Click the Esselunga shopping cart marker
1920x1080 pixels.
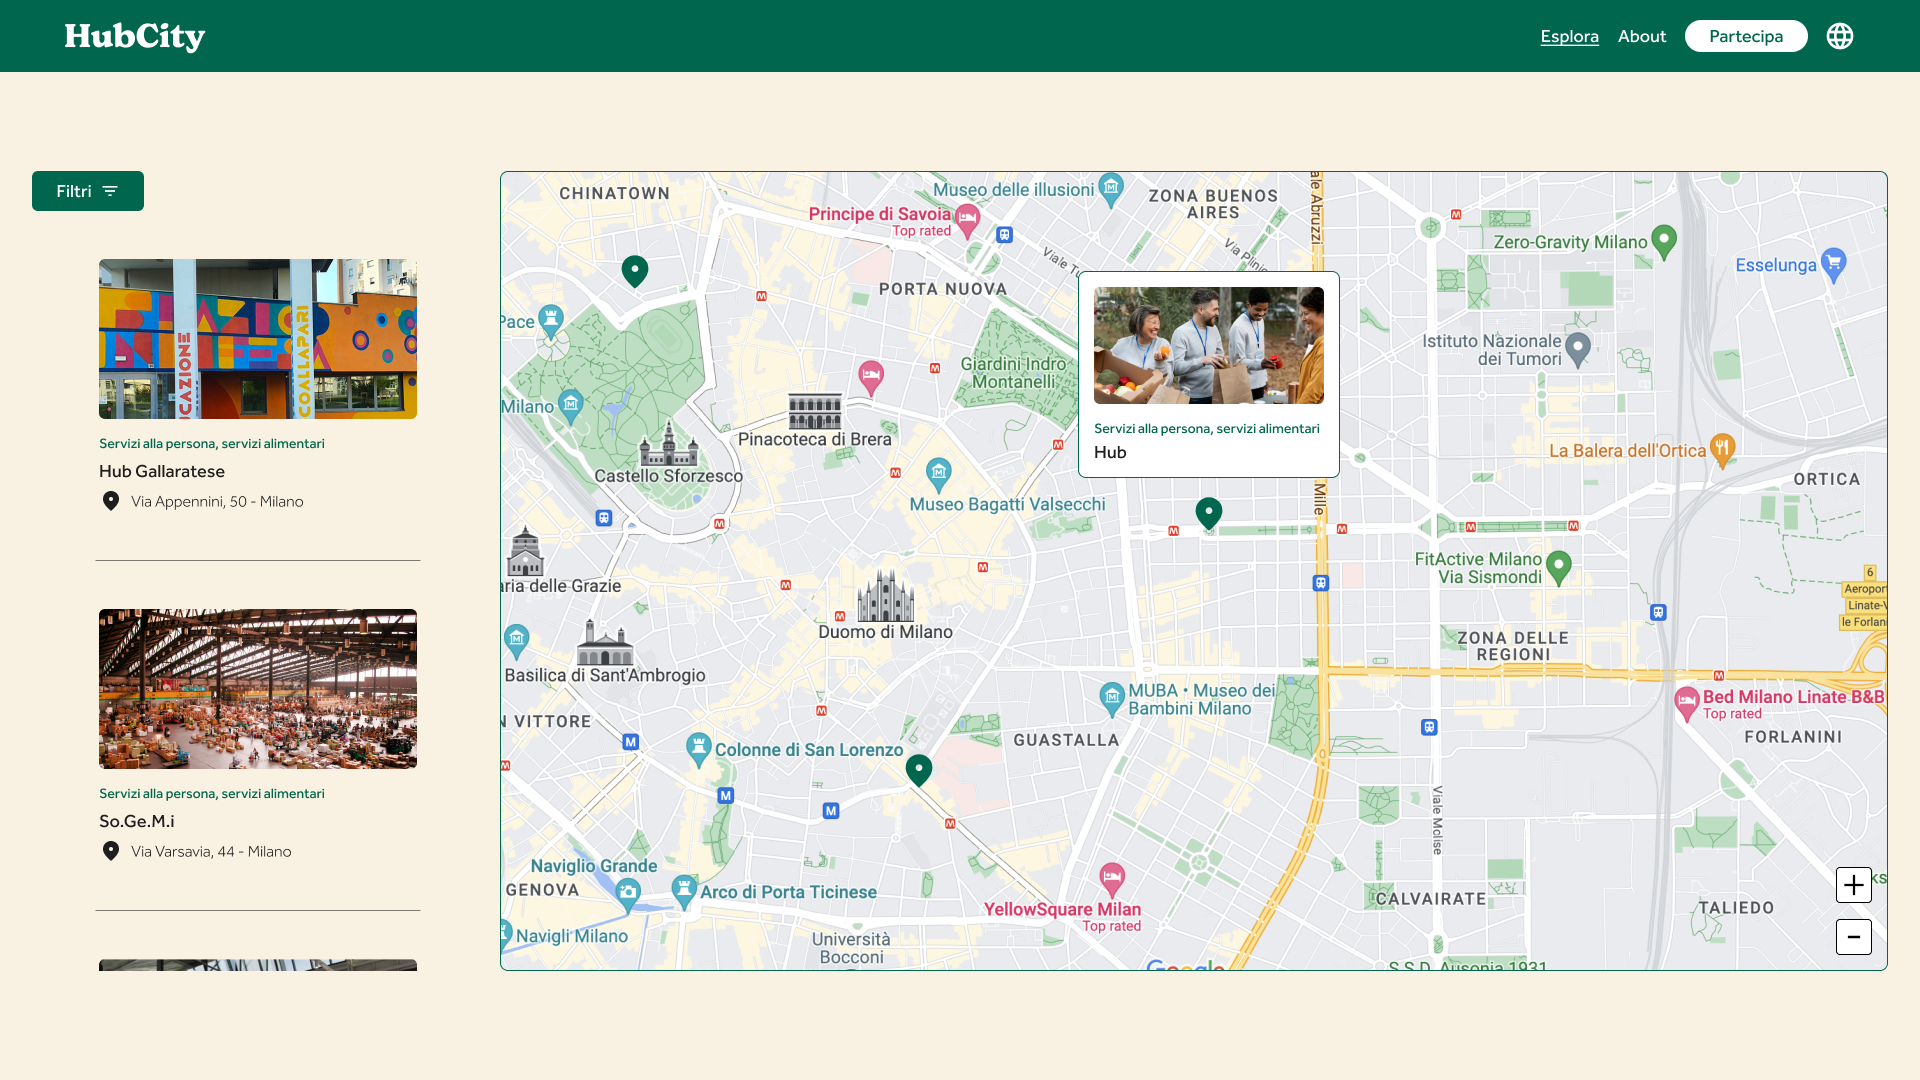coord(1833,265)
